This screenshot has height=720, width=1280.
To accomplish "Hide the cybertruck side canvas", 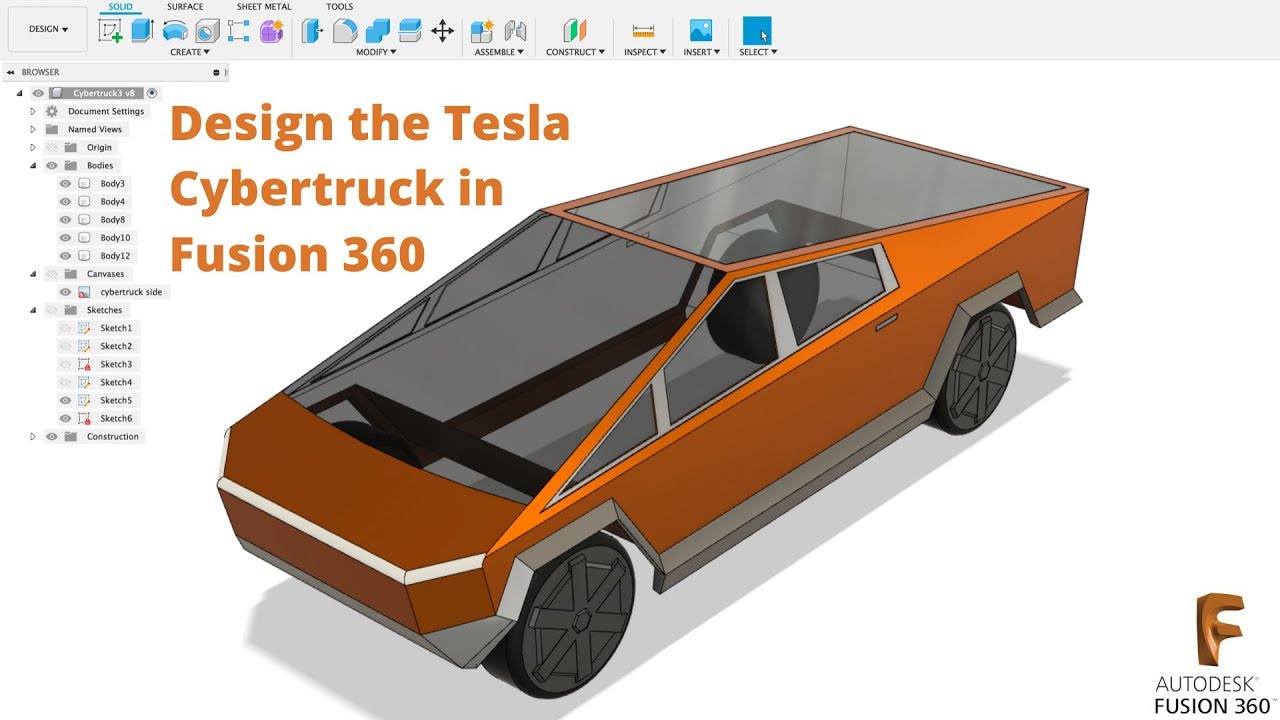I will click(x=65, y=292).
